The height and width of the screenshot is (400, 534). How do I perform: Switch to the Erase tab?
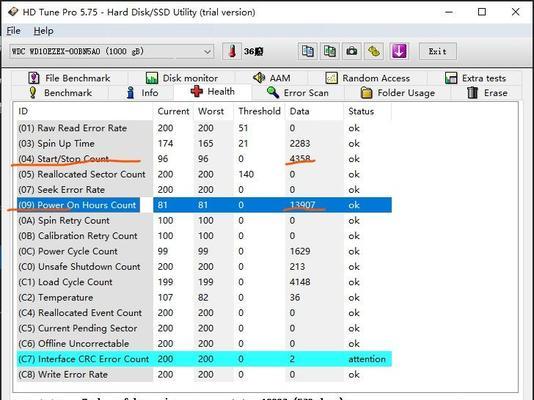487,93
